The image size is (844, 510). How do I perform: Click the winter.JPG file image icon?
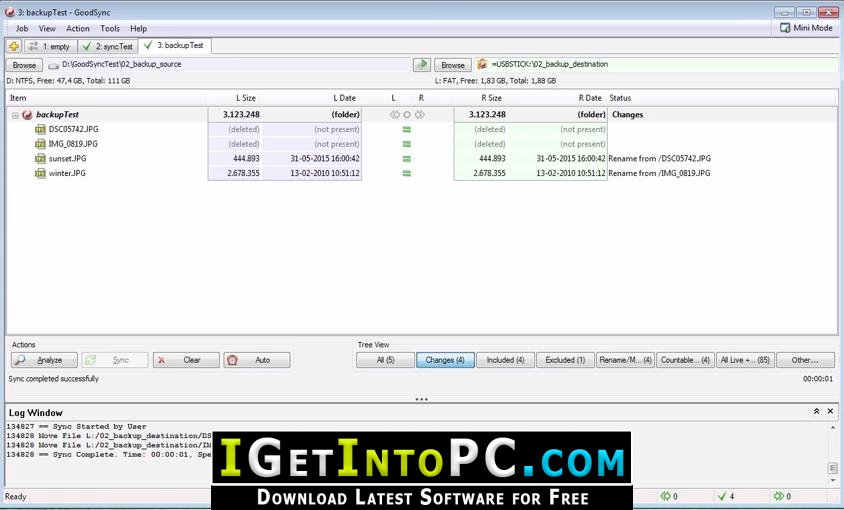tap(40, 173)
